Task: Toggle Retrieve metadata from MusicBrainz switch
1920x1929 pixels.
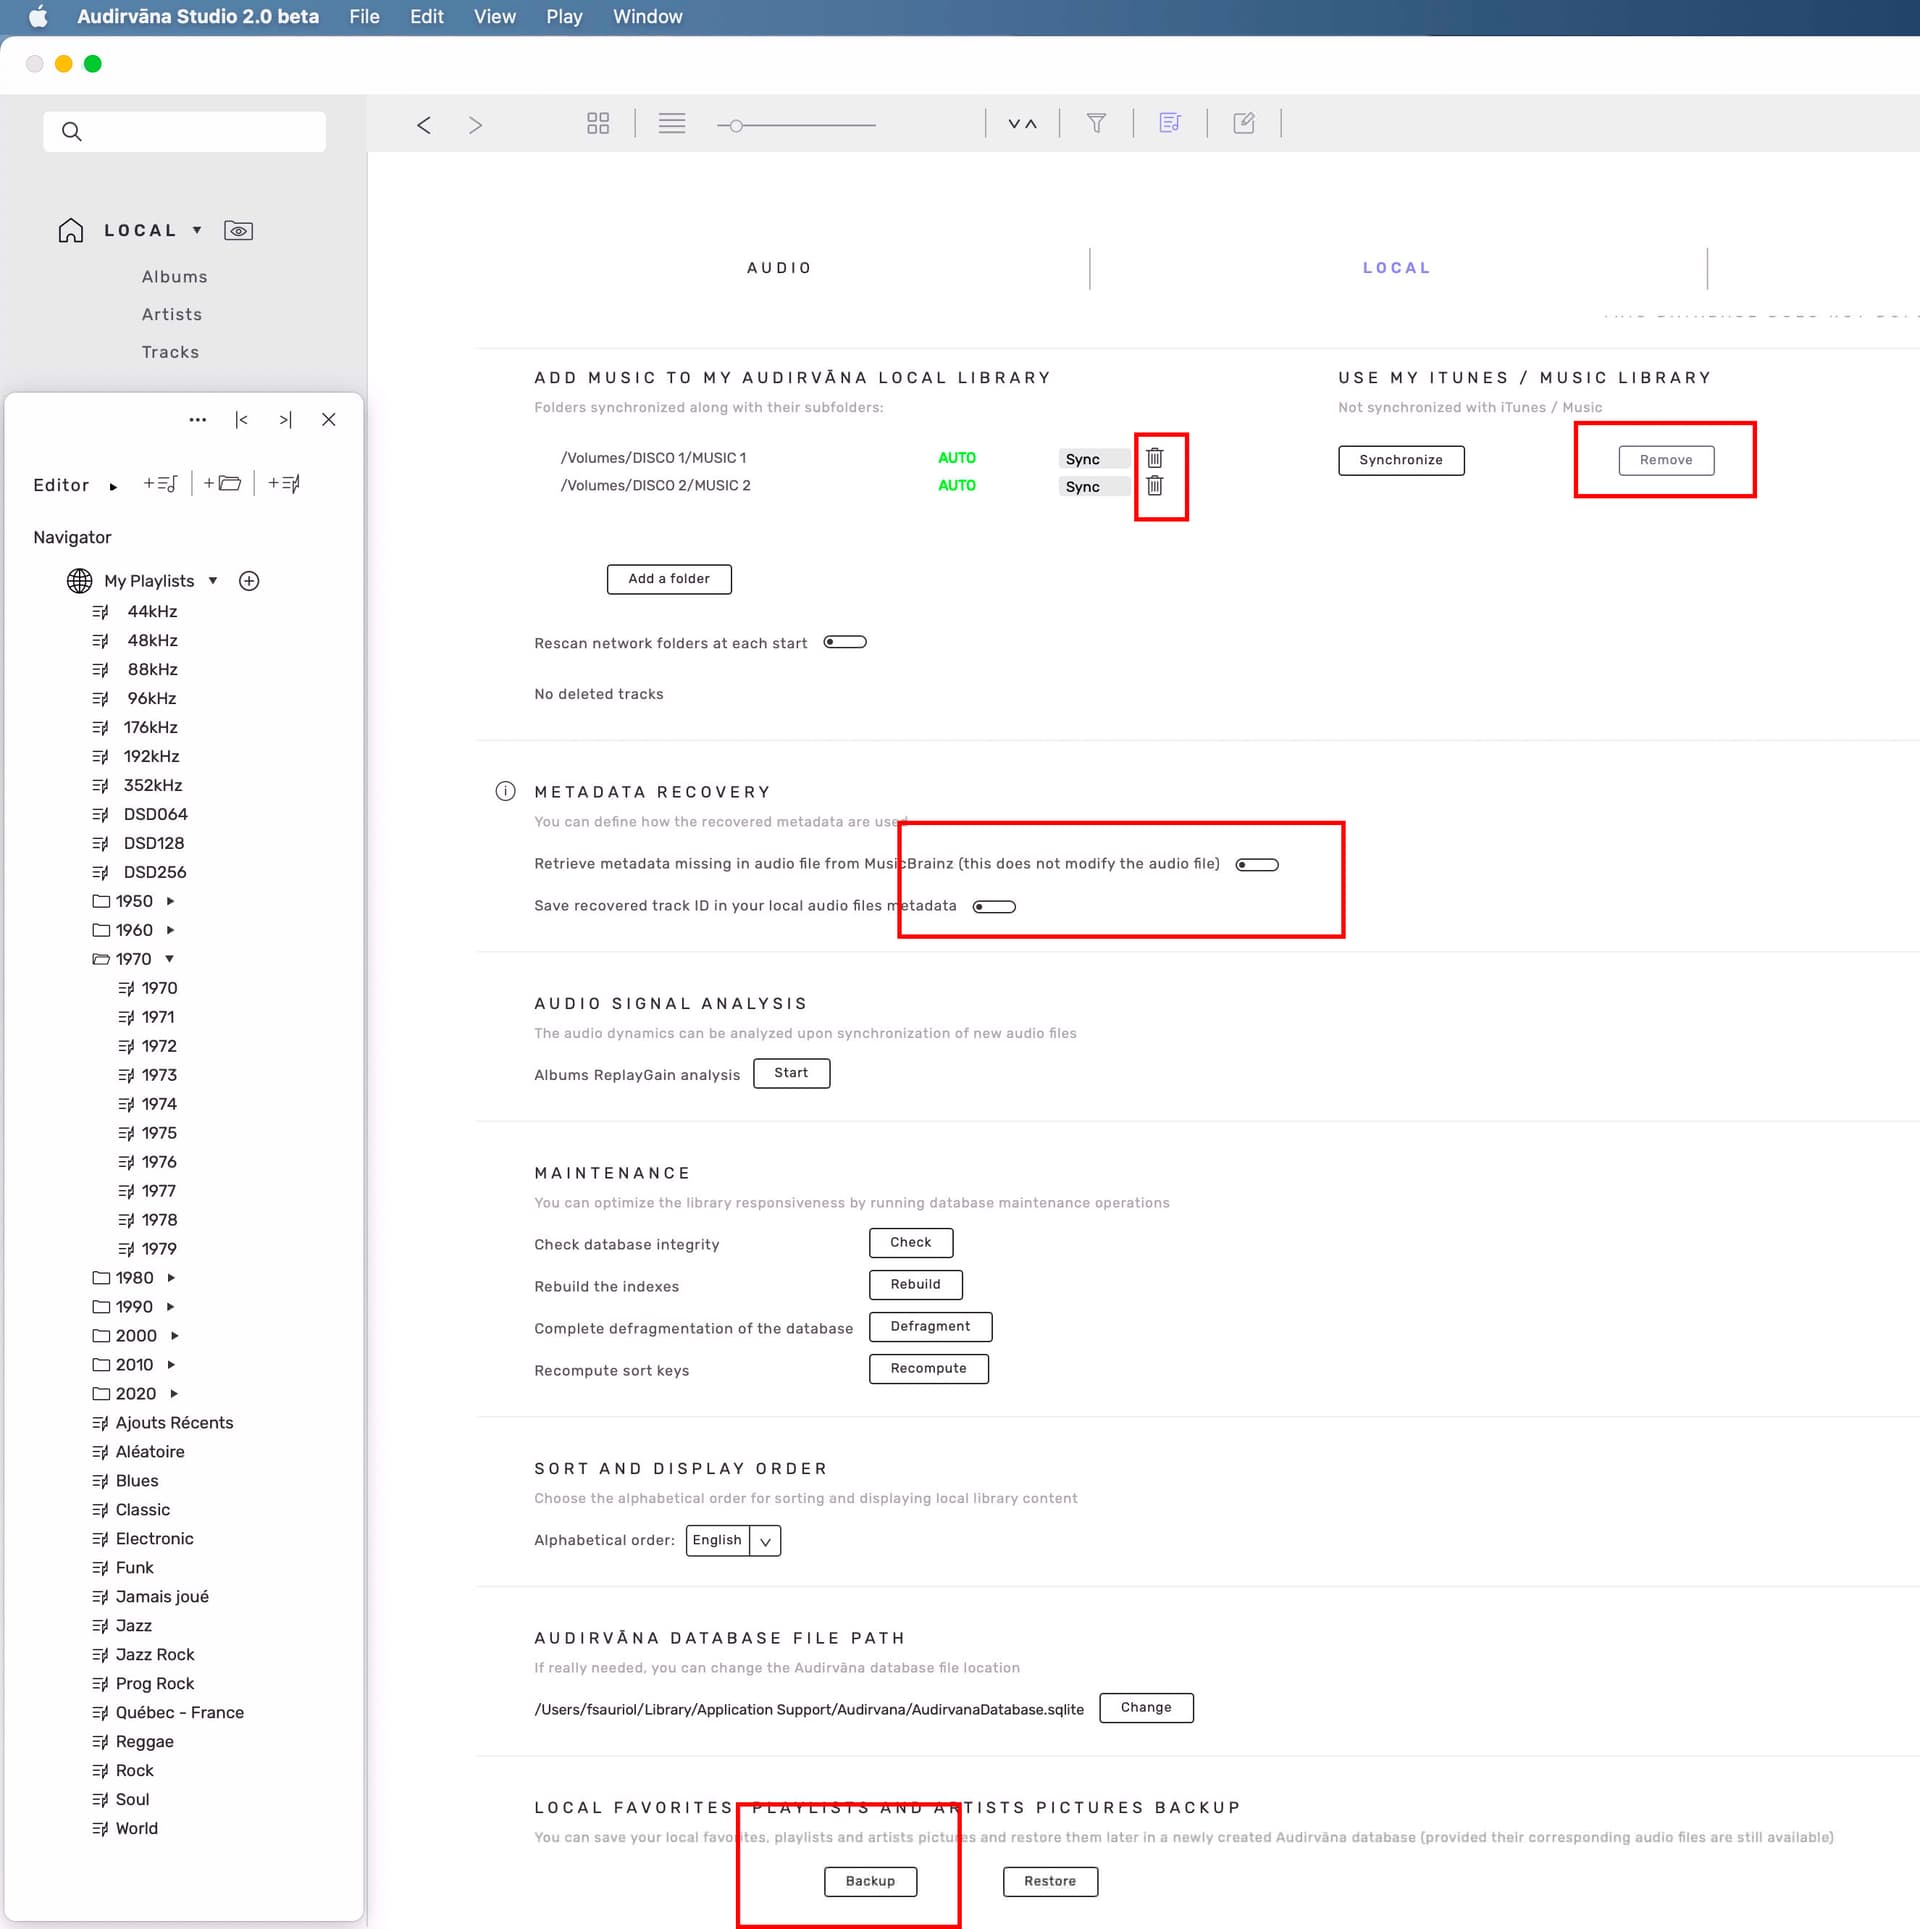Action: point(1257,865)
